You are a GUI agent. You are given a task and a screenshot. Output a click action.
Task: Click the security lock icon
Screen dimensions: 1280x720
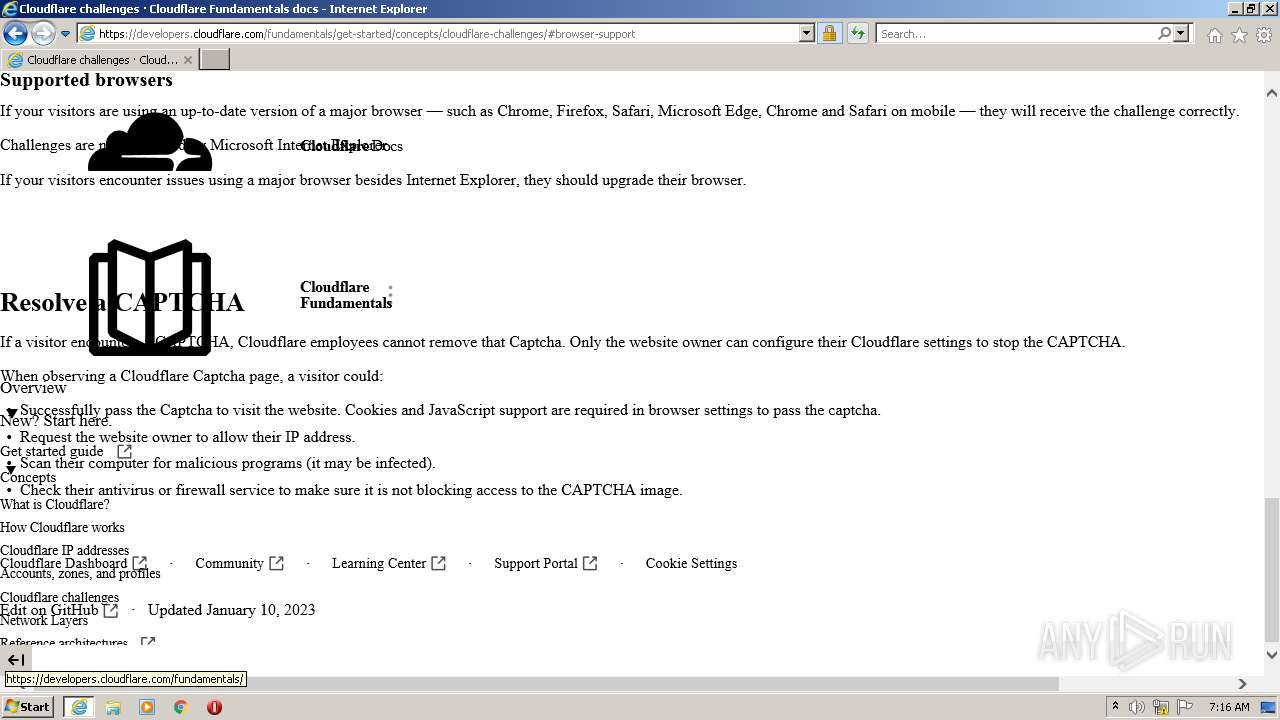[829, 34]
